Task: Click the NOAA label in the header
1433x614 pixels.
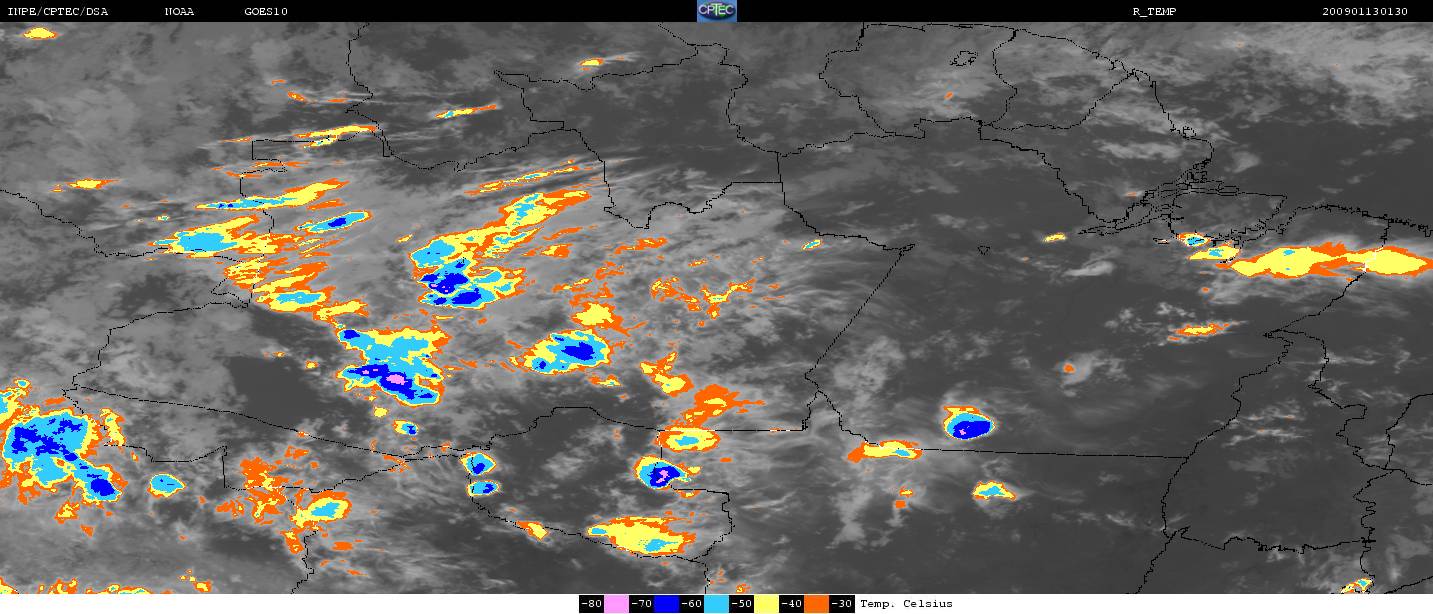Action: 179,12
